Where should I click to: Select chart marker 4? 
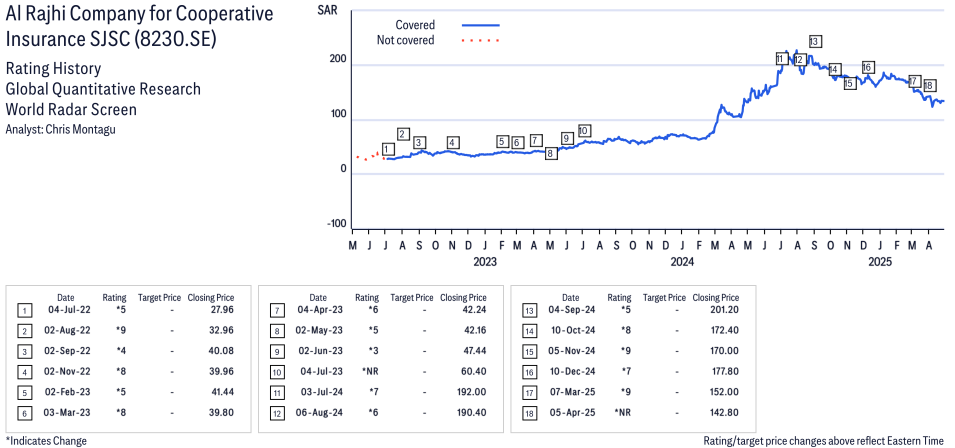(452, 142)
